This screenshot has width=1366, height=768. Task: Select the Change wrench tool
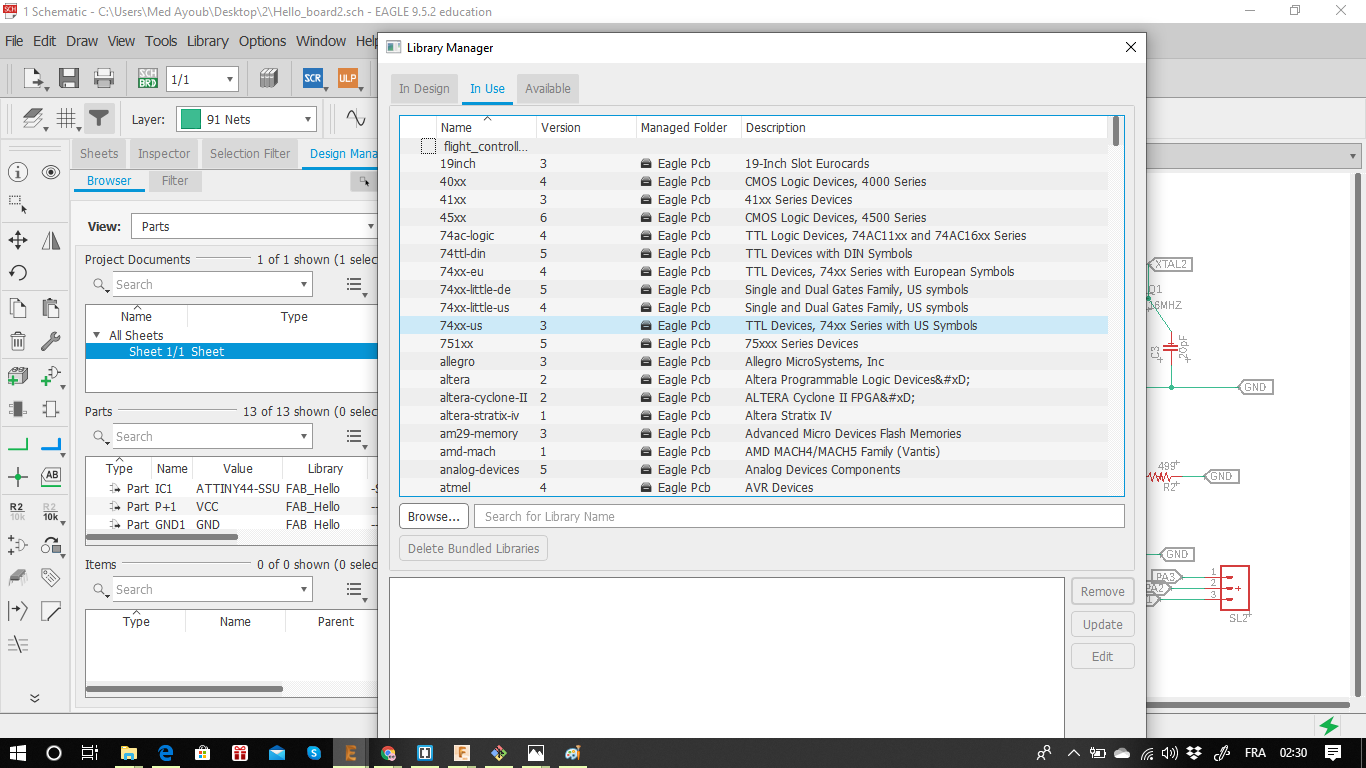tap(51, 342)
